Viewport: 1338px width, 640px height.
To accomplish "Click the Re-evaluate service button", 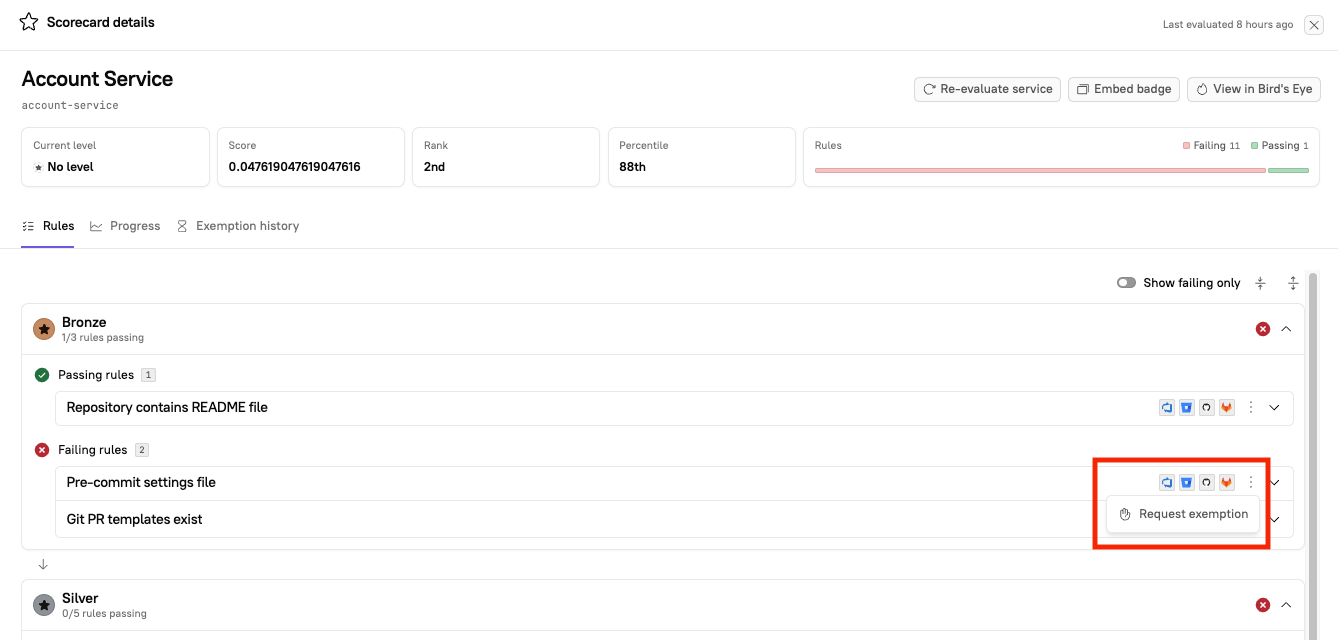I will pos(988,89).
